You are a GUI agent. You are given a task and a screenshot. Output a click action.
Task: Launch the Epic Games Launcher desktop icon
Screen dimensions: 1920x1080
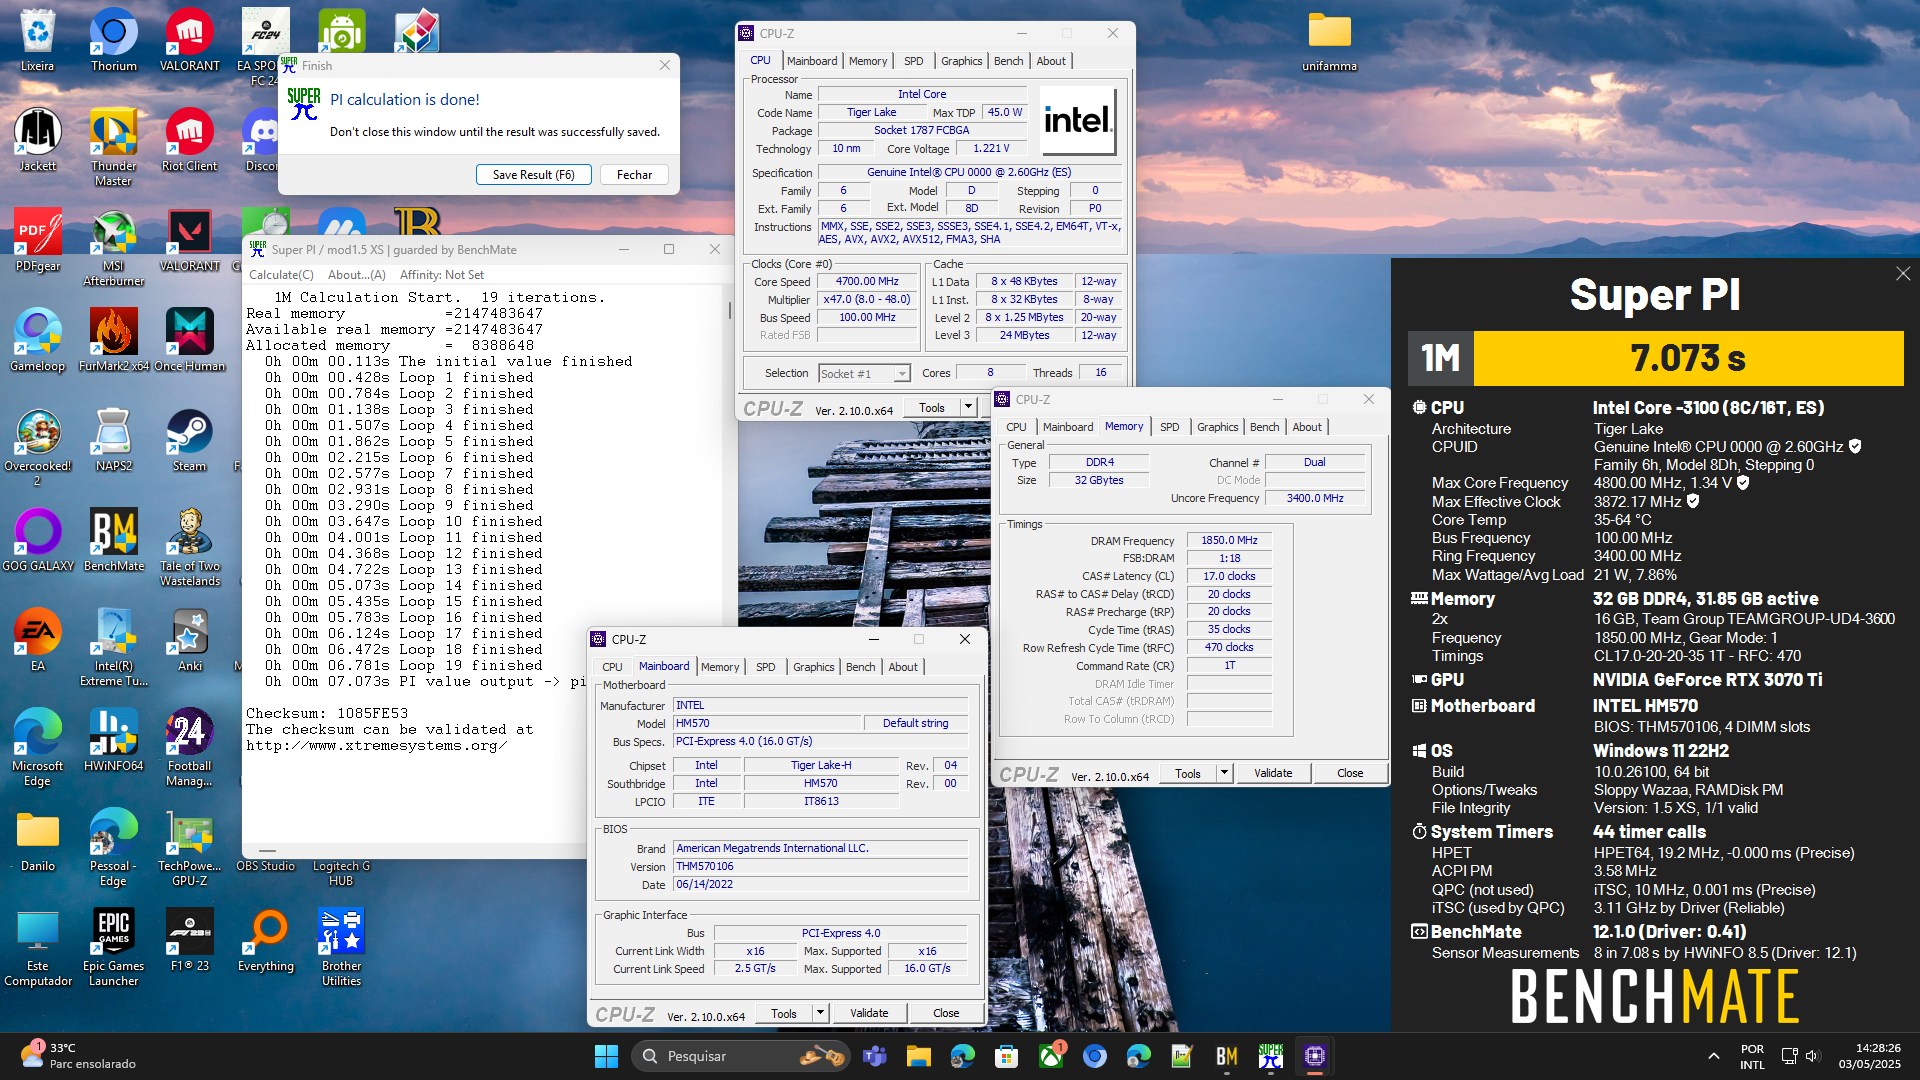[x=114, y=947]
